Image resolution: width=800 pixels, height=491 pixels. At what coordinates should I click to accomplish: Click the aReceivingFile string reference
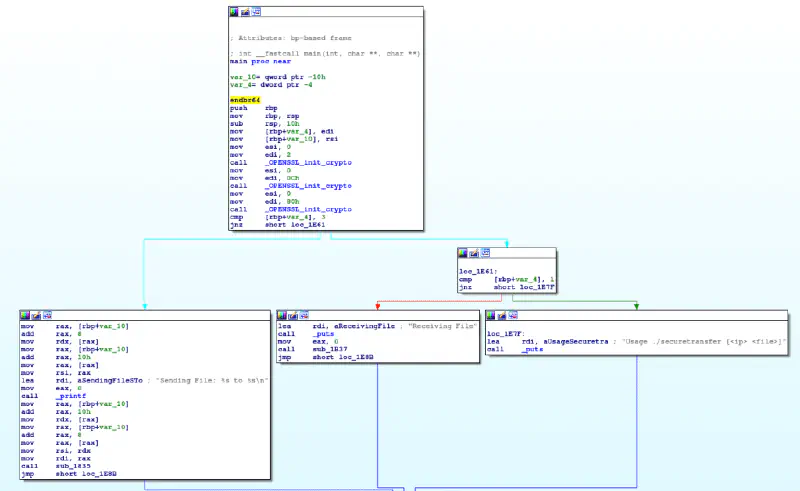(x=350, y=327)
